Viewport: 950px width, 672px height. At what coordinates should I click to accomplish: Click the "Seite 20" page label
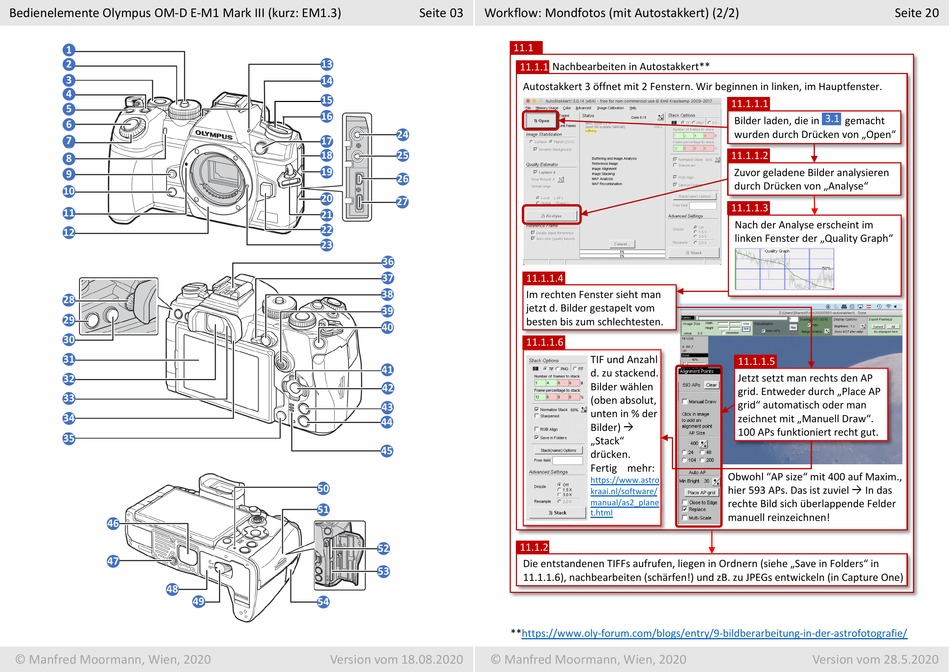[x=916, y=13]
